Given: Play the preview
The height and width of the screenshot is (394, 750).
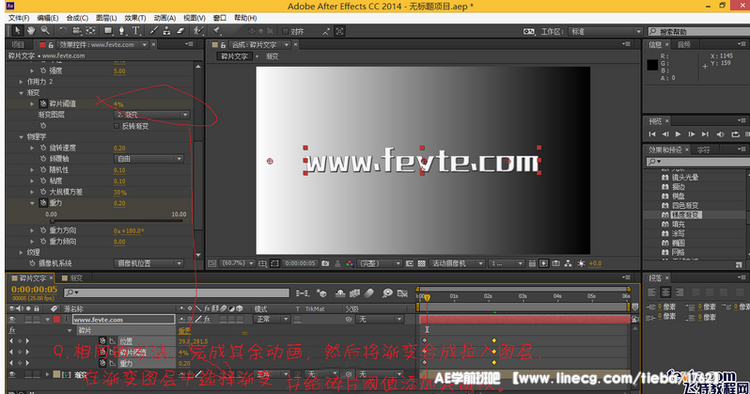Looking at the screenshot, I should point(678,134).
